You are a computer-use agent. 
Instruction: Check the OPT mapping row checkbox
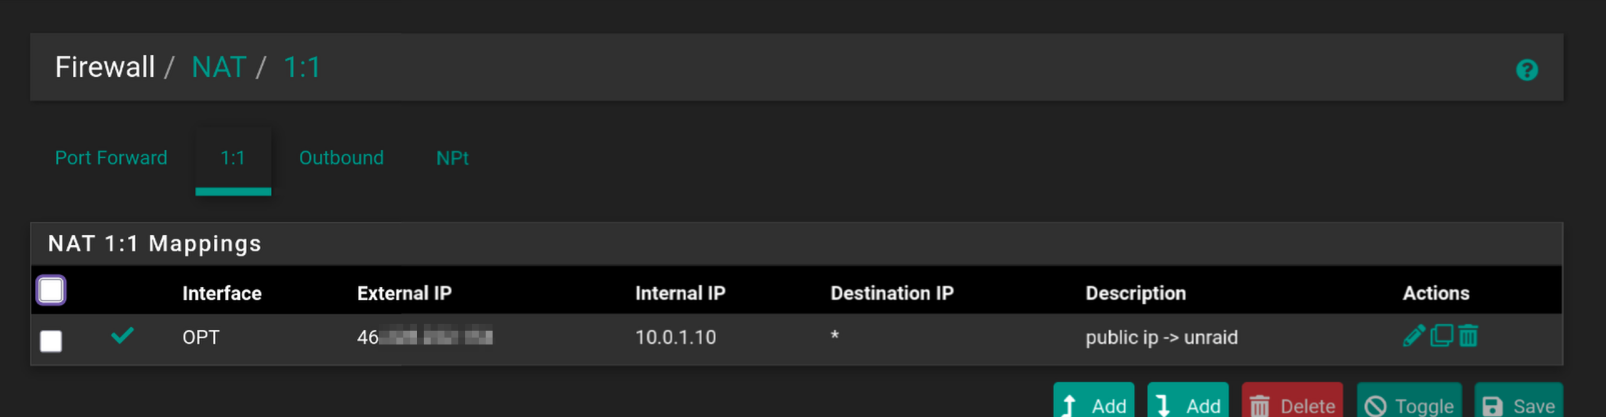51,341
